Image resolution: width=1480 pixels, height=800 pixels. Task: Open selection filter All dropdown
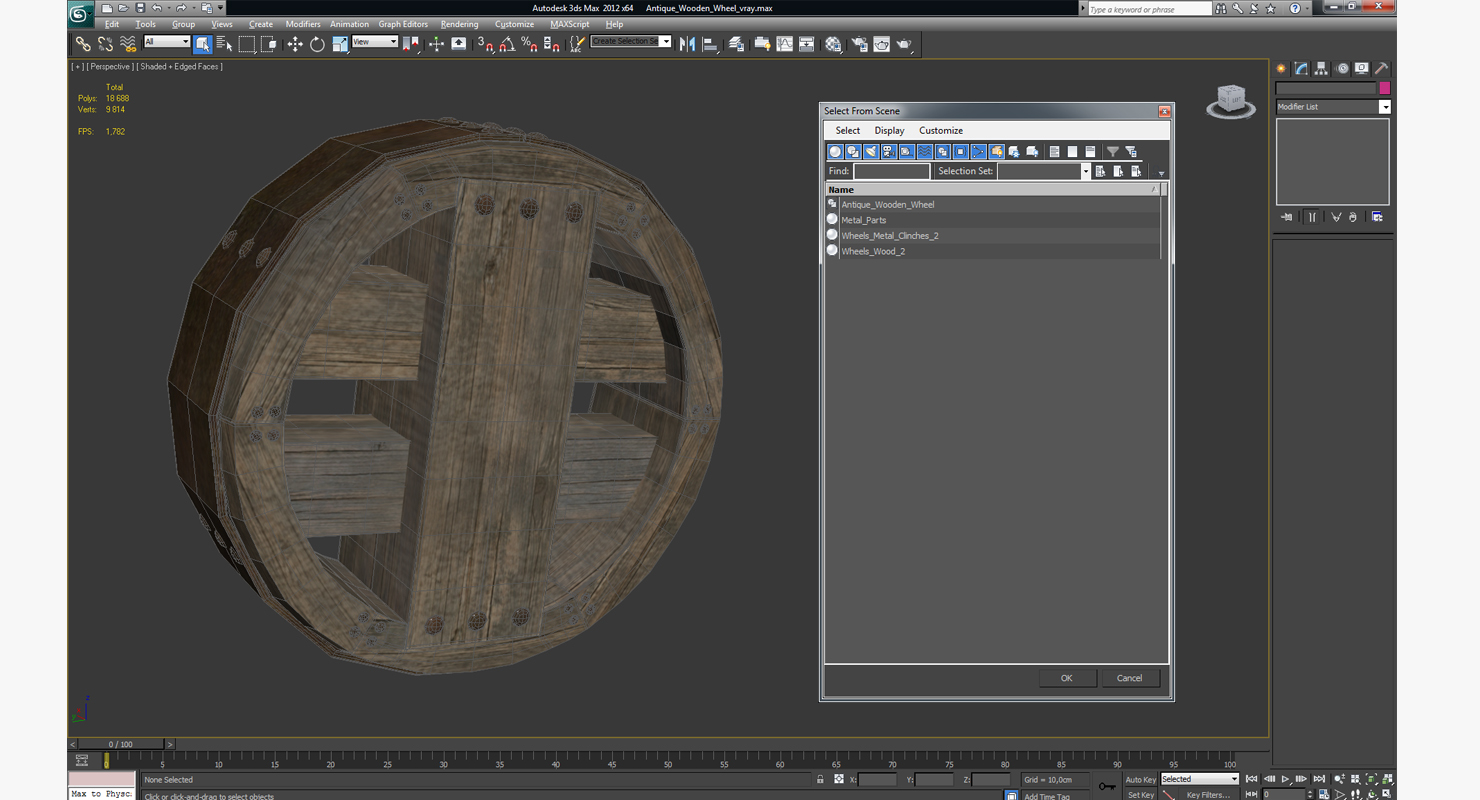[166, 42]
